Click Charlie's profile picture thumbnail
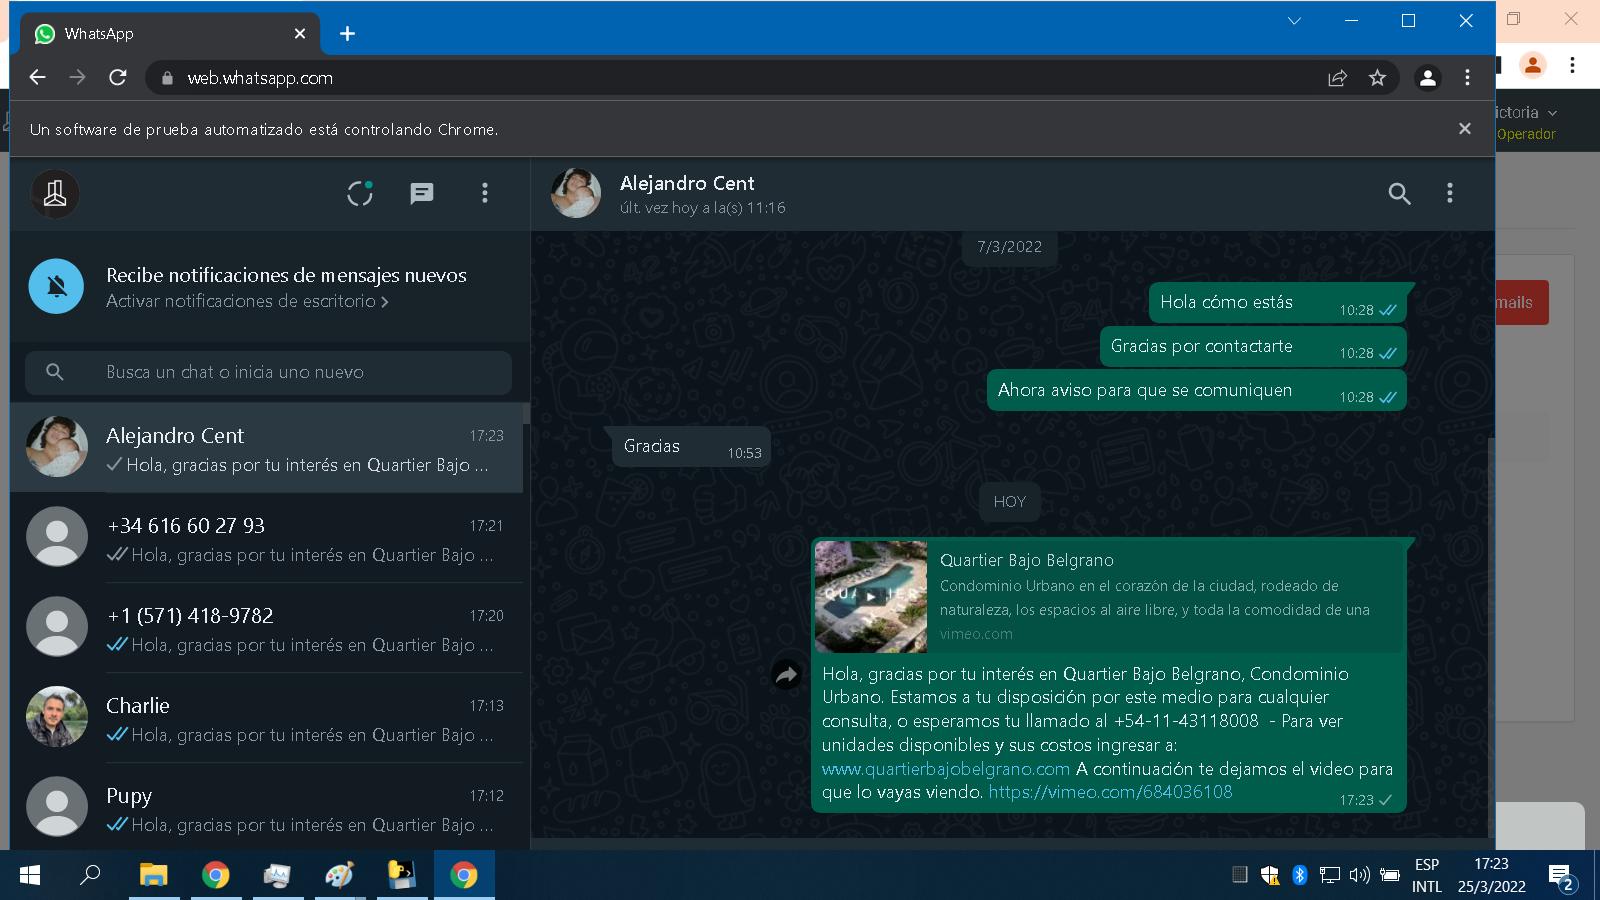Image resolution: width=1600 pixels, height=900 pixels. (56, 717)
